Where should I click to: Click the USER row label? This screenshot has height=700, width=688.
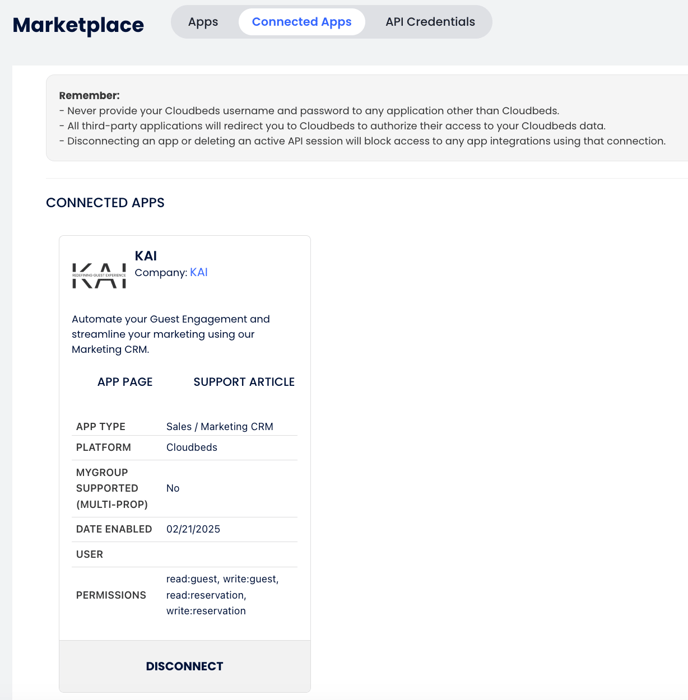click(90, 554)
